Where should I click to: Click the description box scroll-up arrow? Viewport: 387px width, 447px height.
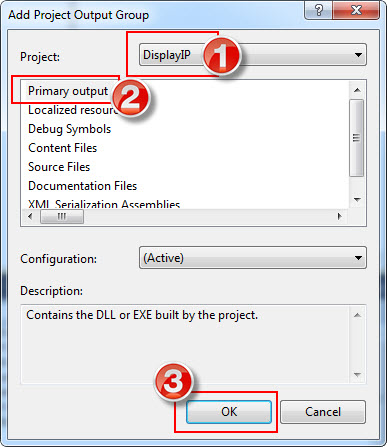[x=357, y=315]
